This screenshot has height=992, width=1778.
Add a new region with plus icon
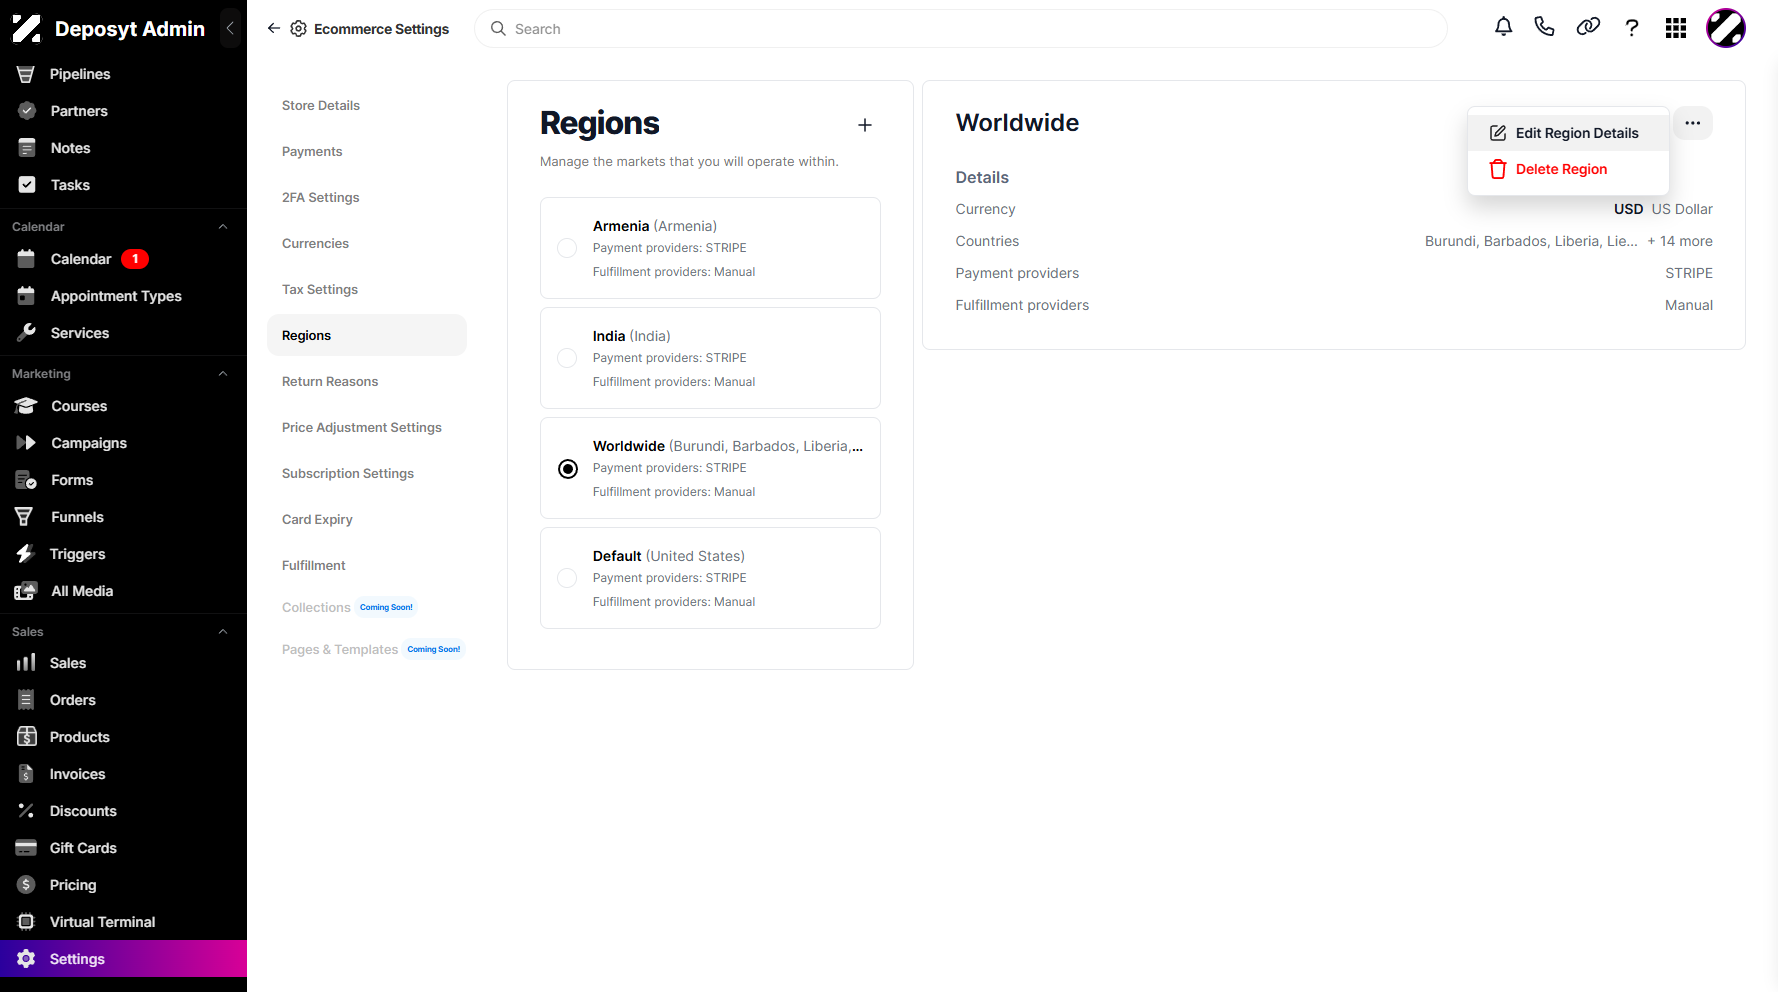(865, 125)
